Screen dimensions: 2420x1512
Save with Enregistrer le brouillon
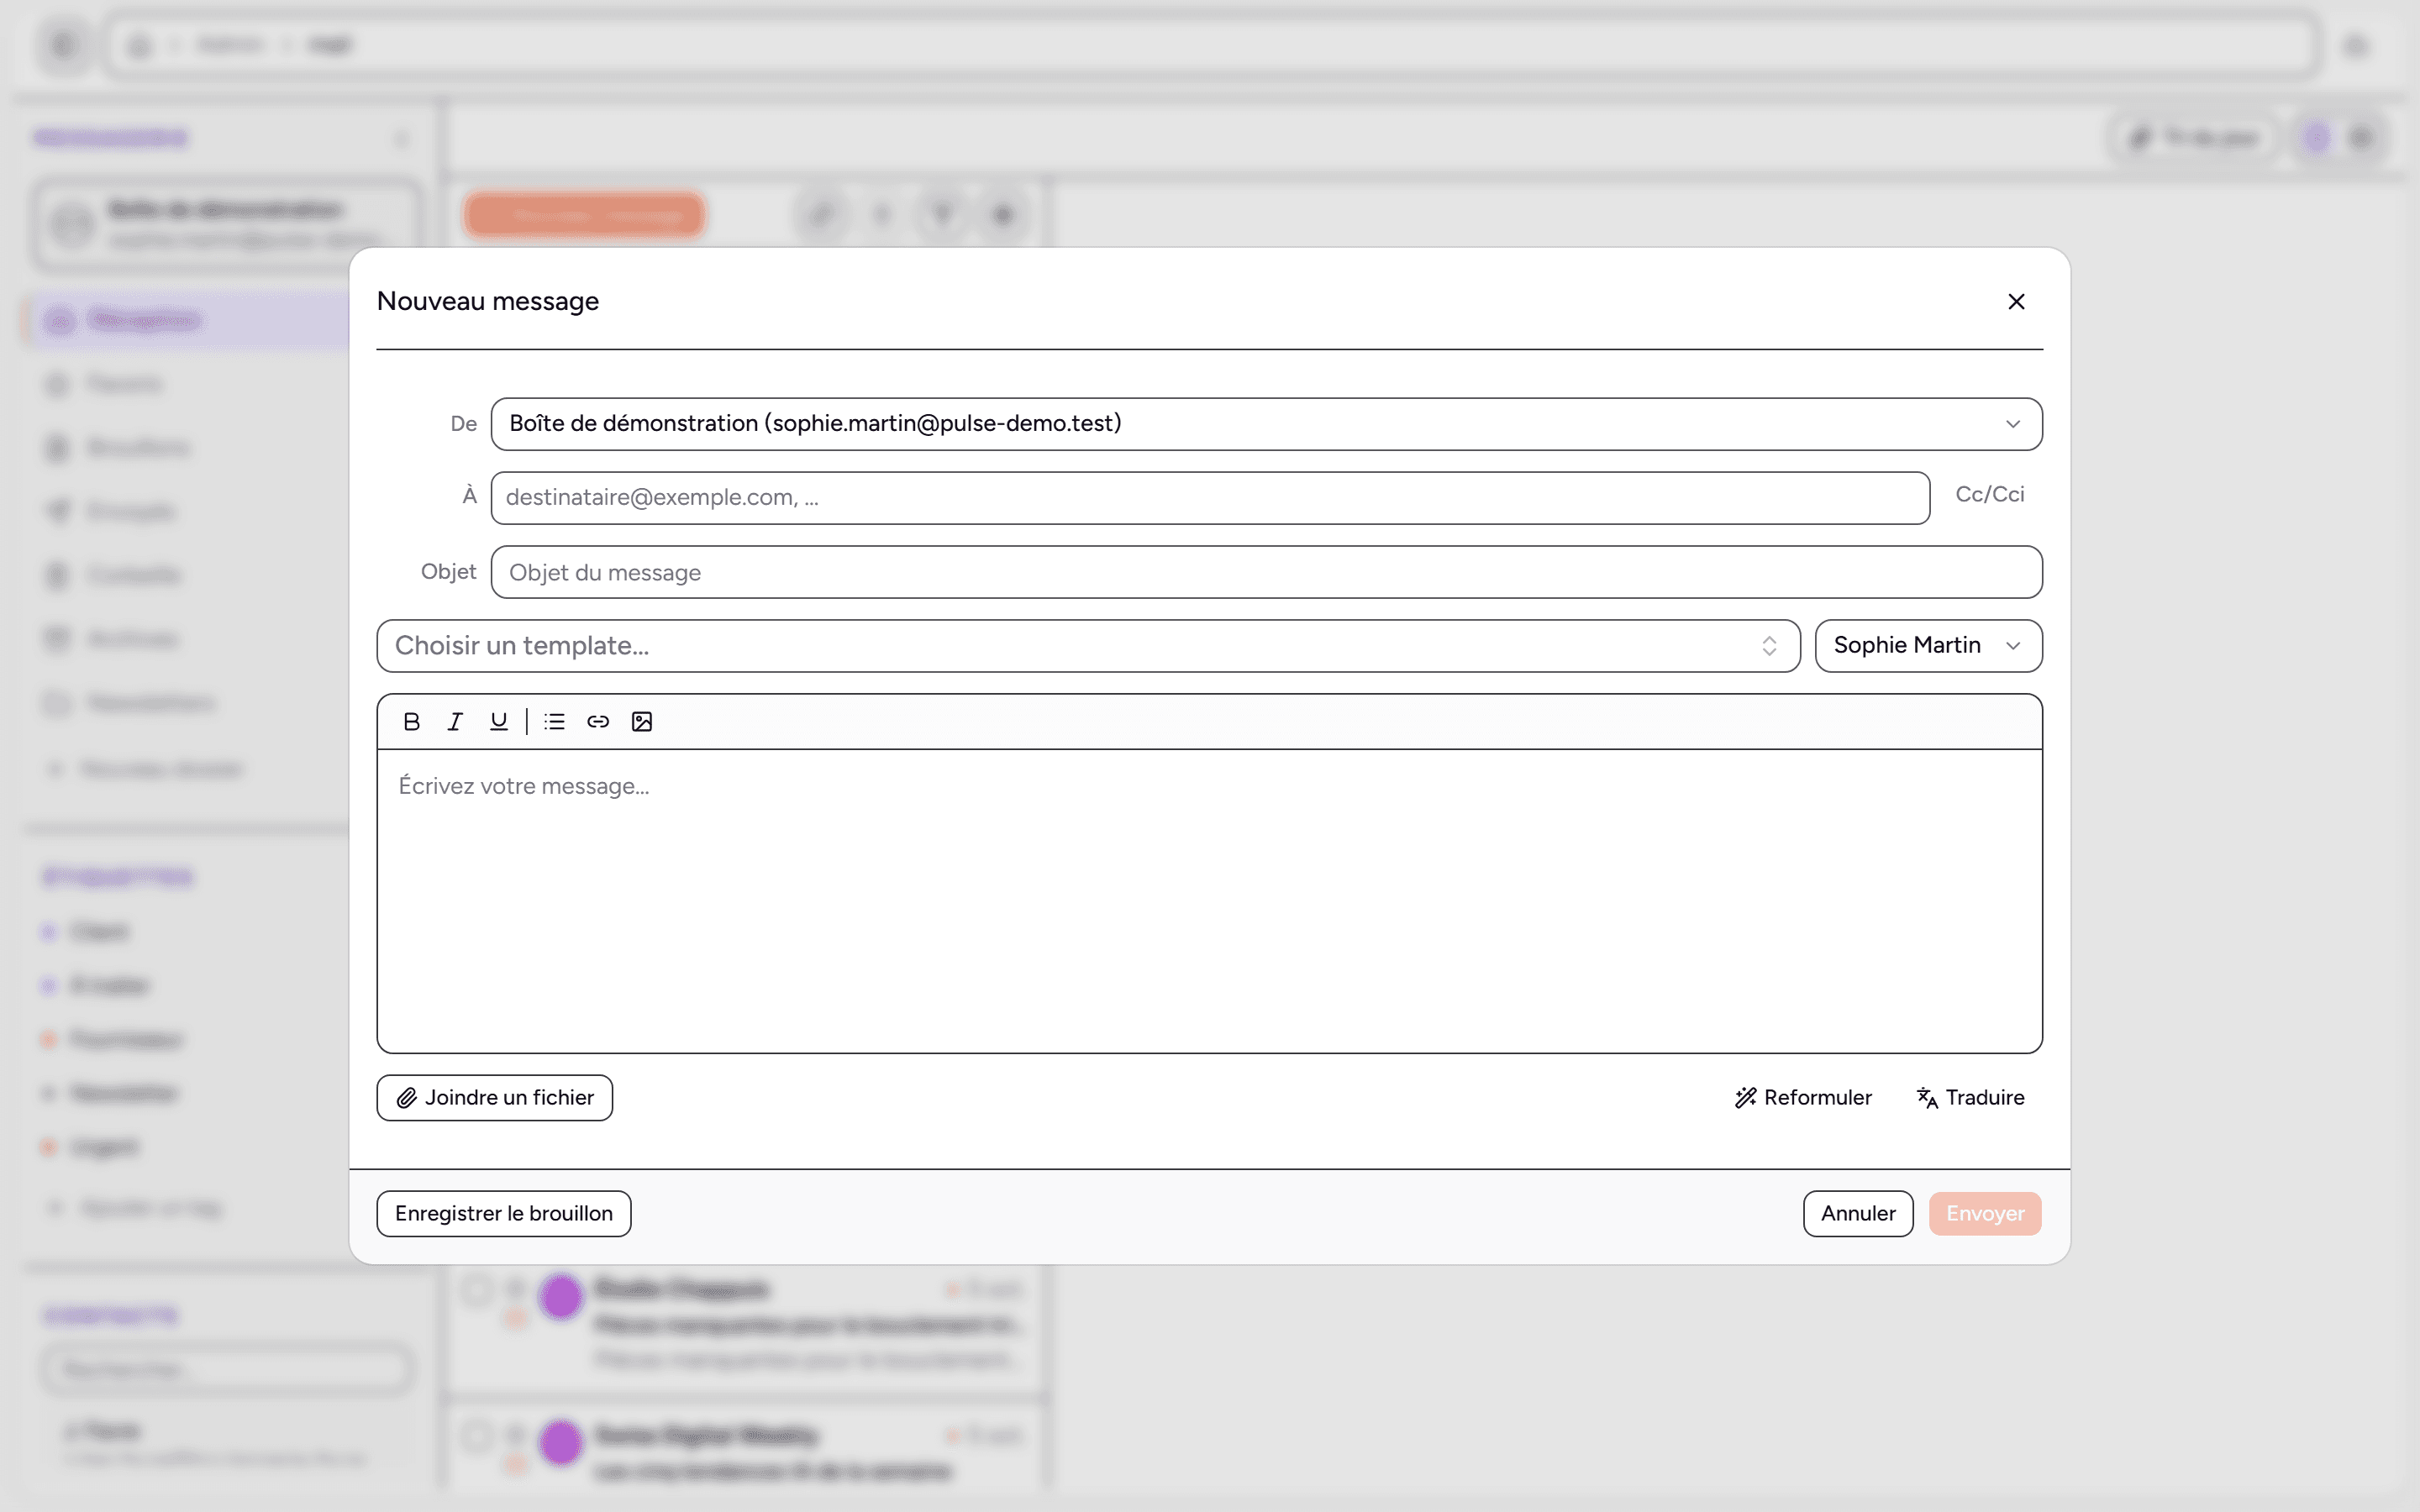coord(504,1213)
